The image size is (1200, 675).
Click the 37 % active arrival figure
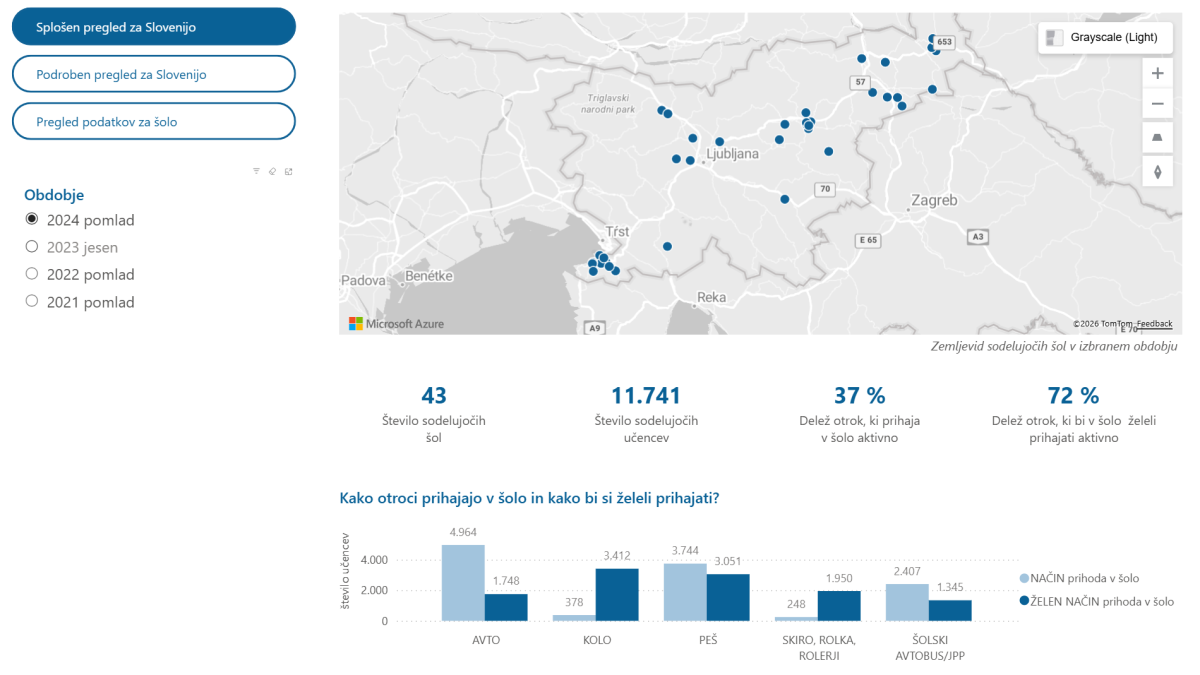point(860,396)
